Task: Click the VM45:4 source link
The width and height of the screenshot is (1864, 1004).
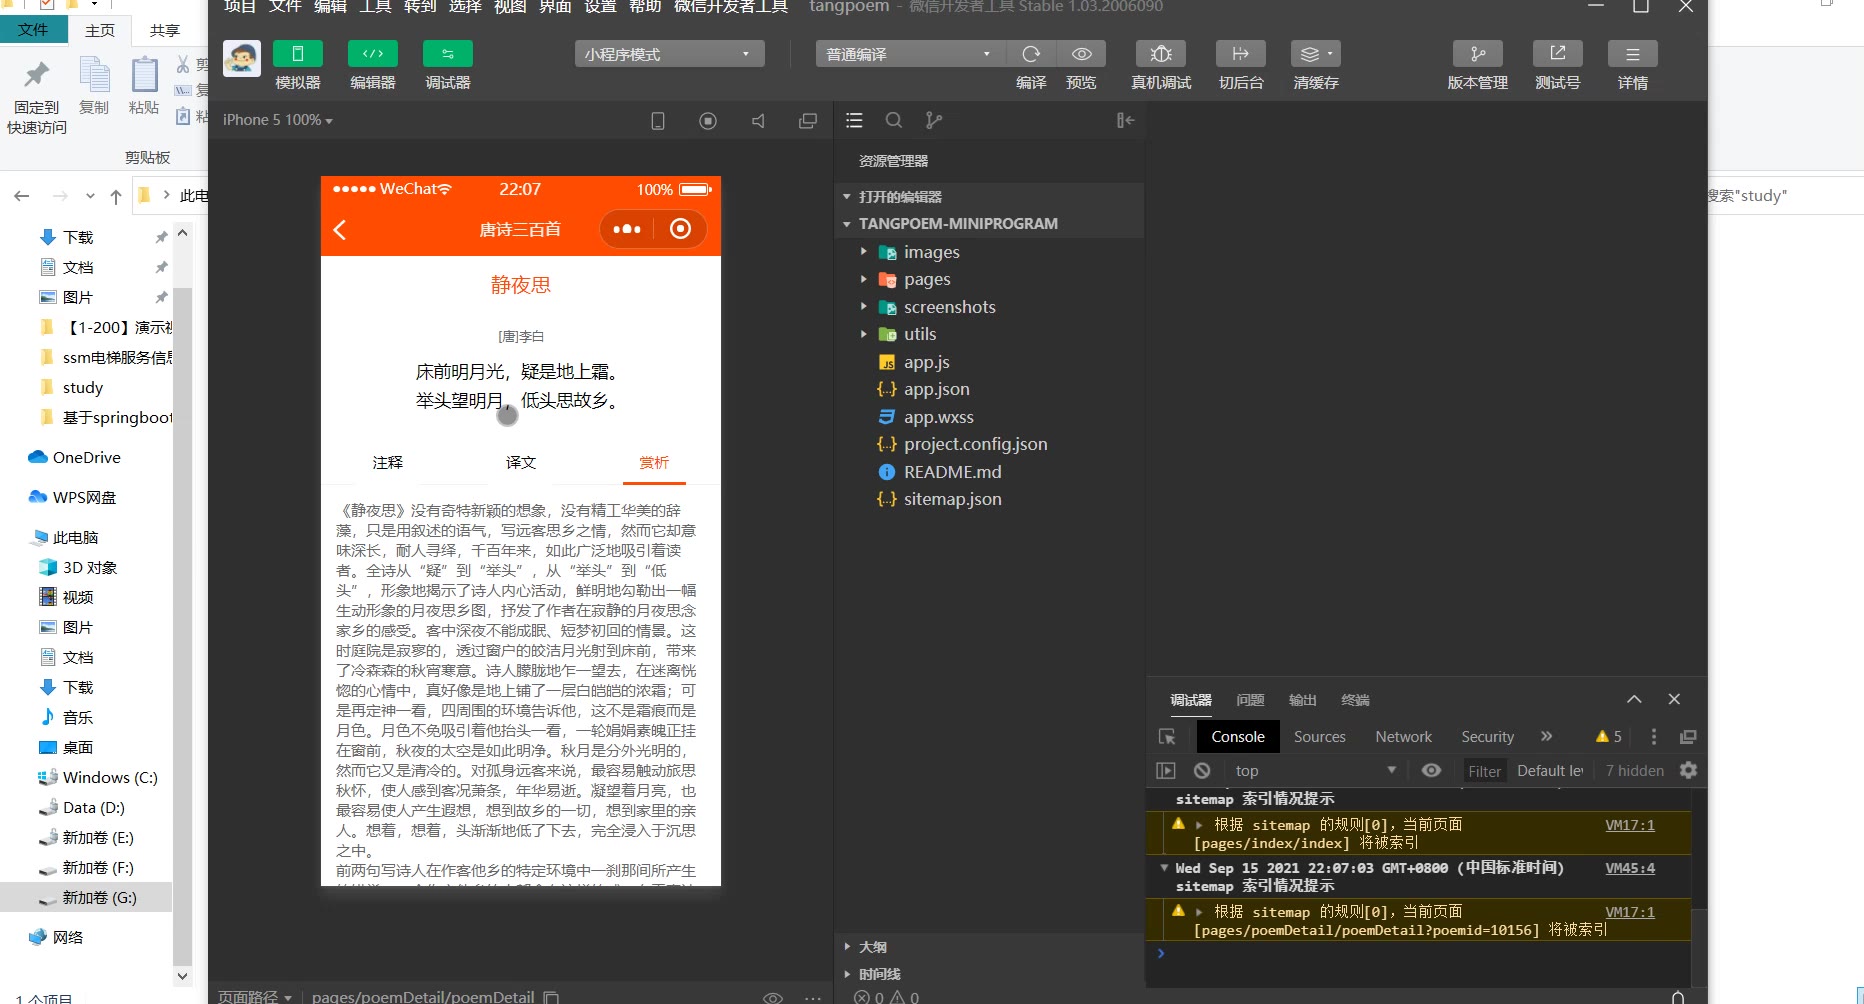Action: click(1629, 868)
